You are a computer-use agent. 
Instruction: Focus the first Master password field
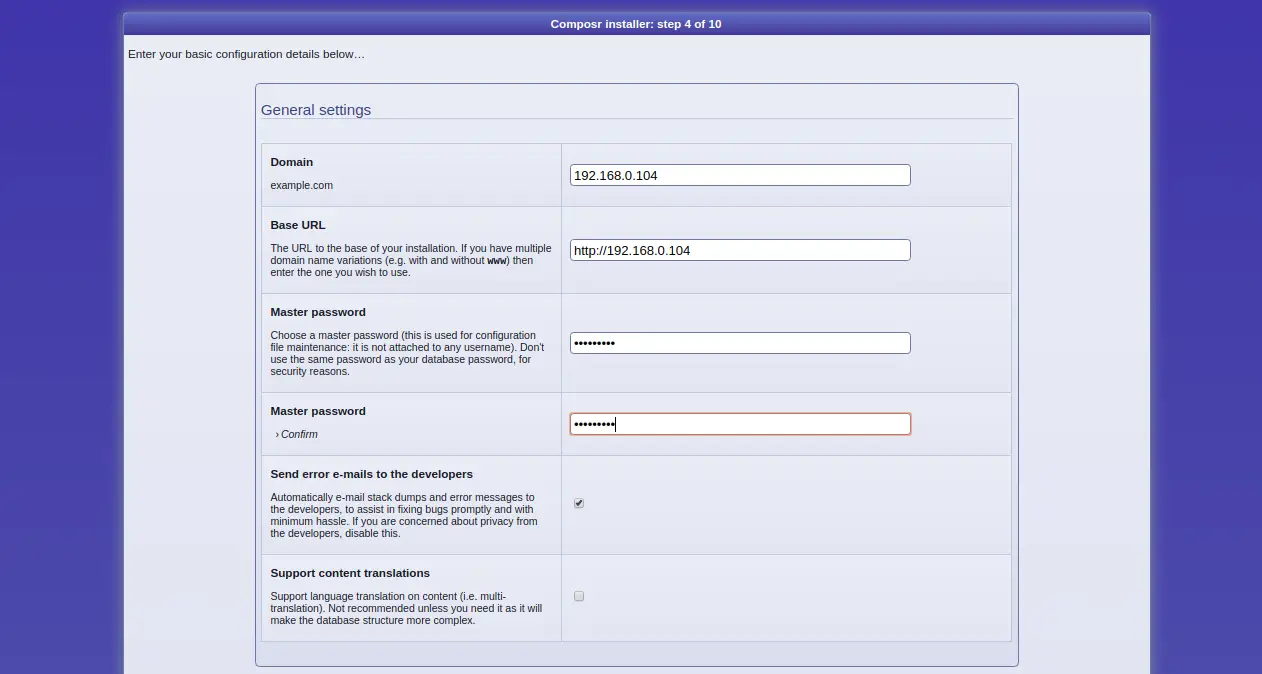point(740,343)
